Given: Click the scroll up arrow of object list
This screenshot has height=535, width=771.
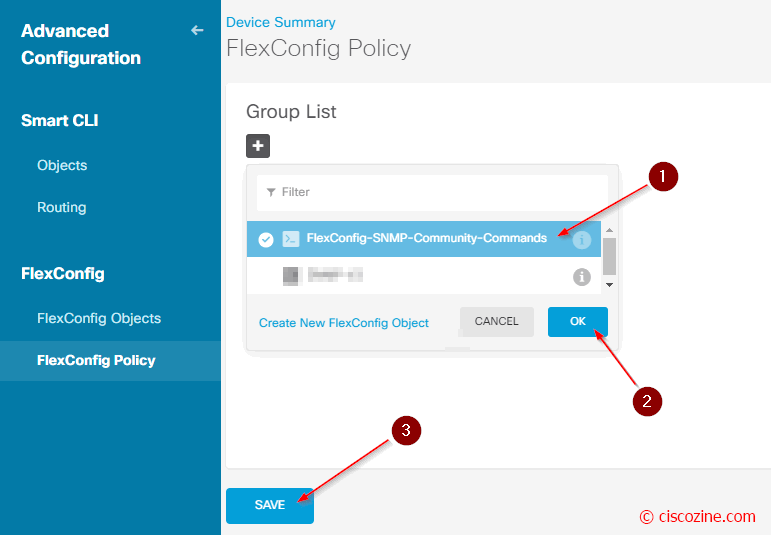Looking at the screenshot, I should [x=609, y=230].
